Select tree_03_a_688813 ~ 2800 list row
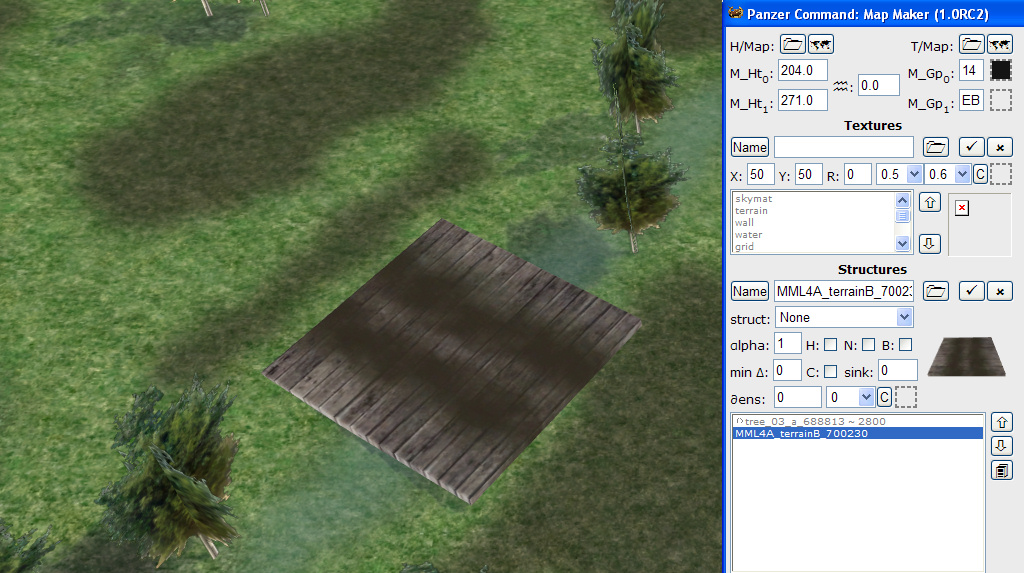This screenshot has width=1024, height=573. [x=858, y=421]
